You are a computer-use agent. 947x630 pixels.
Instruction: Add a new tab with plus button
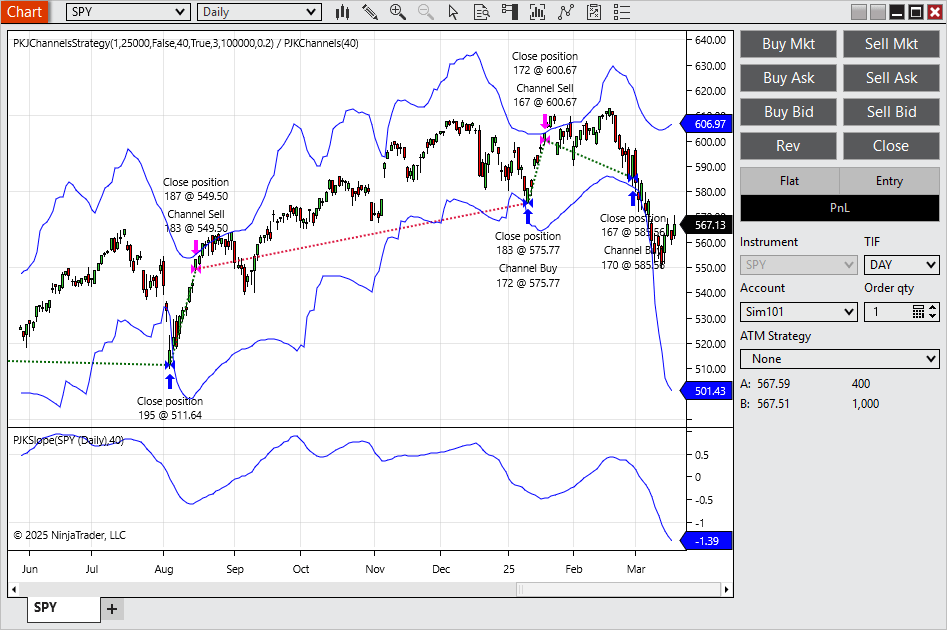click(112, 609)
